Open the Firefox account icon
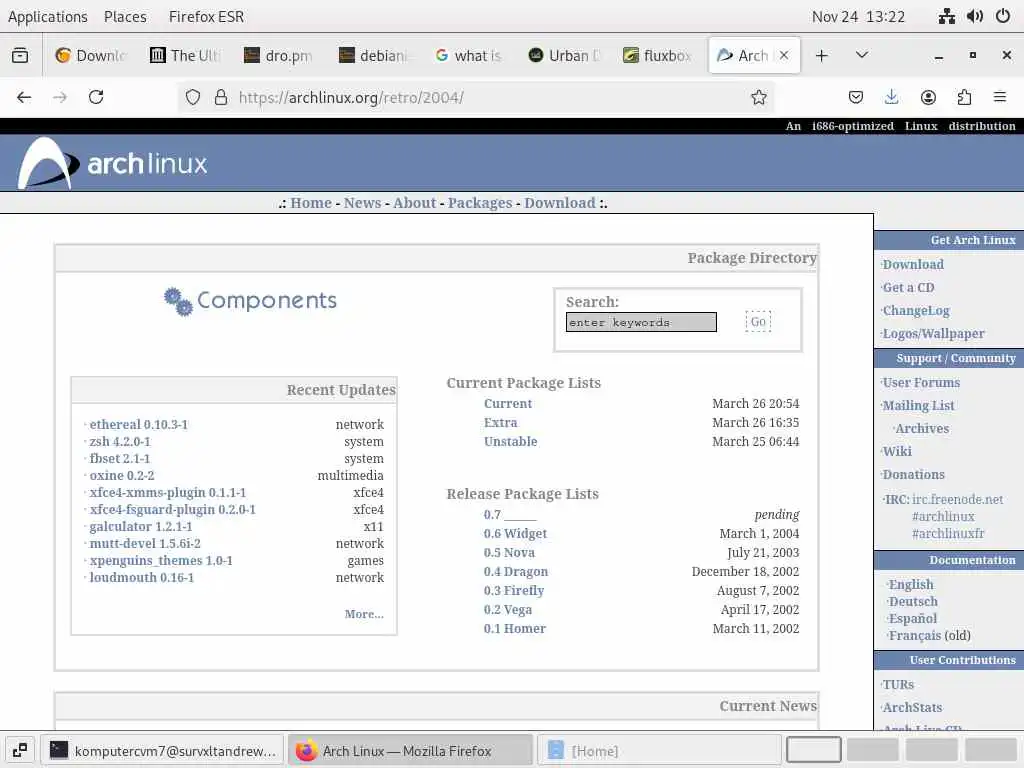This screenshot has width=1024, height=768. click(x=928, y=97)
